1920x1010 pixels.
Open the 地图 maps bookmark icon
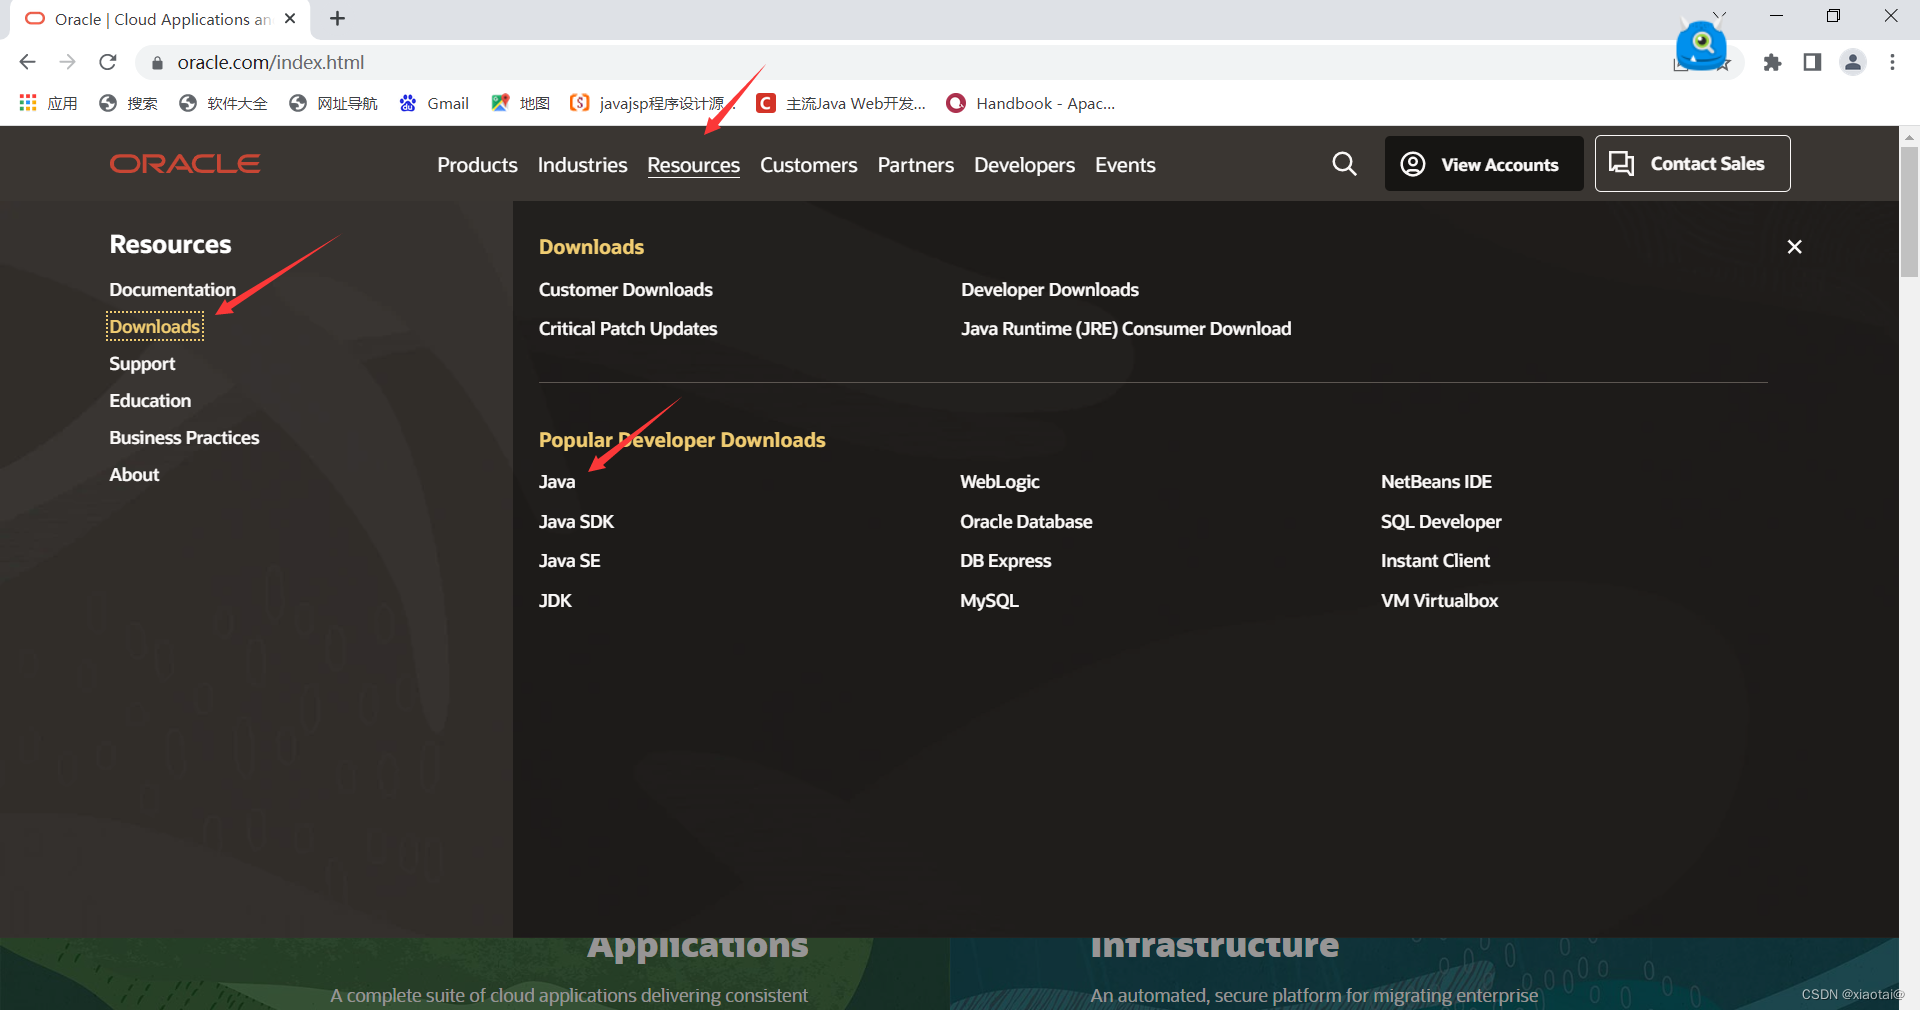point(500,102)
